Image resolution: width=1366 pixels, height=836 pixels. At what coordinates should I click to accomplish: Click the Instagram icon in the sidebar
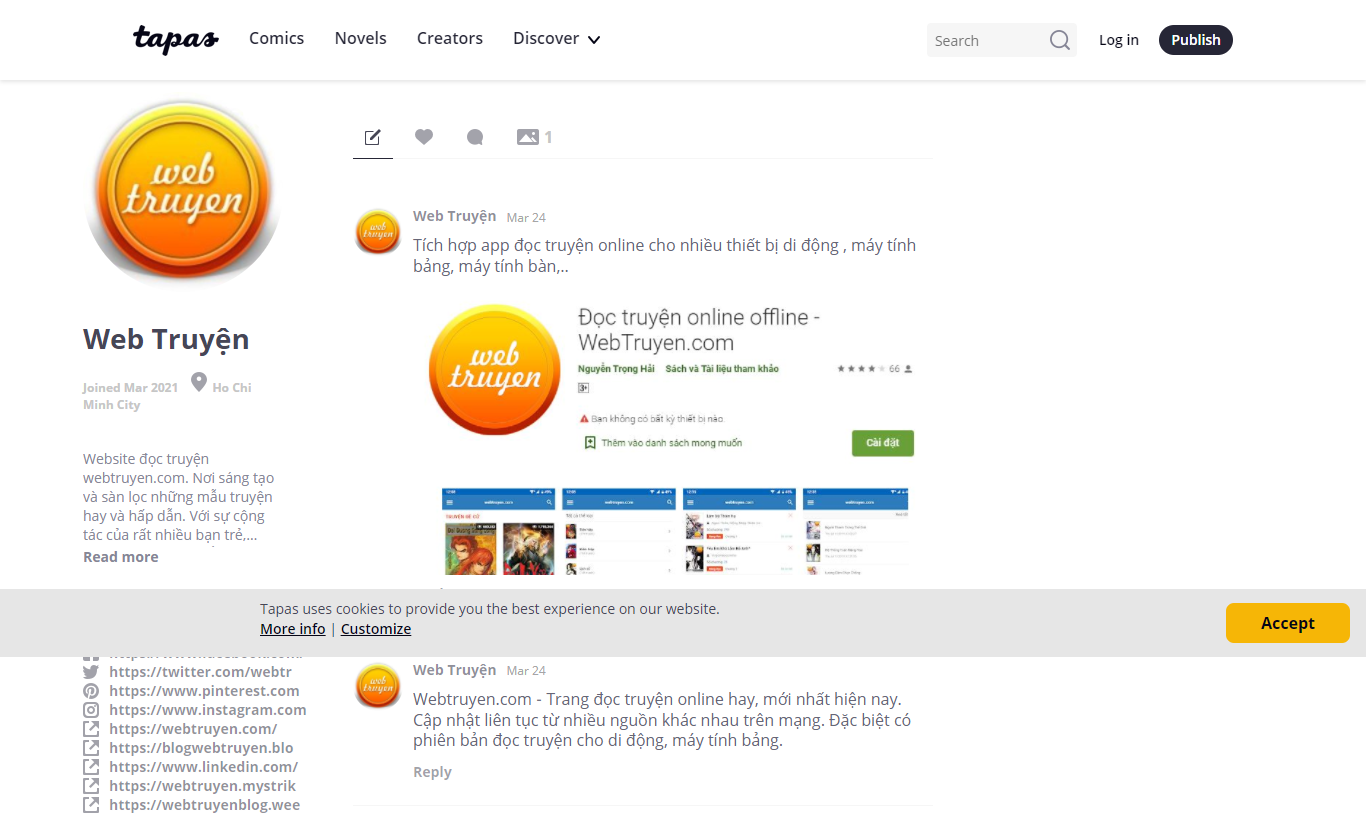91,710
